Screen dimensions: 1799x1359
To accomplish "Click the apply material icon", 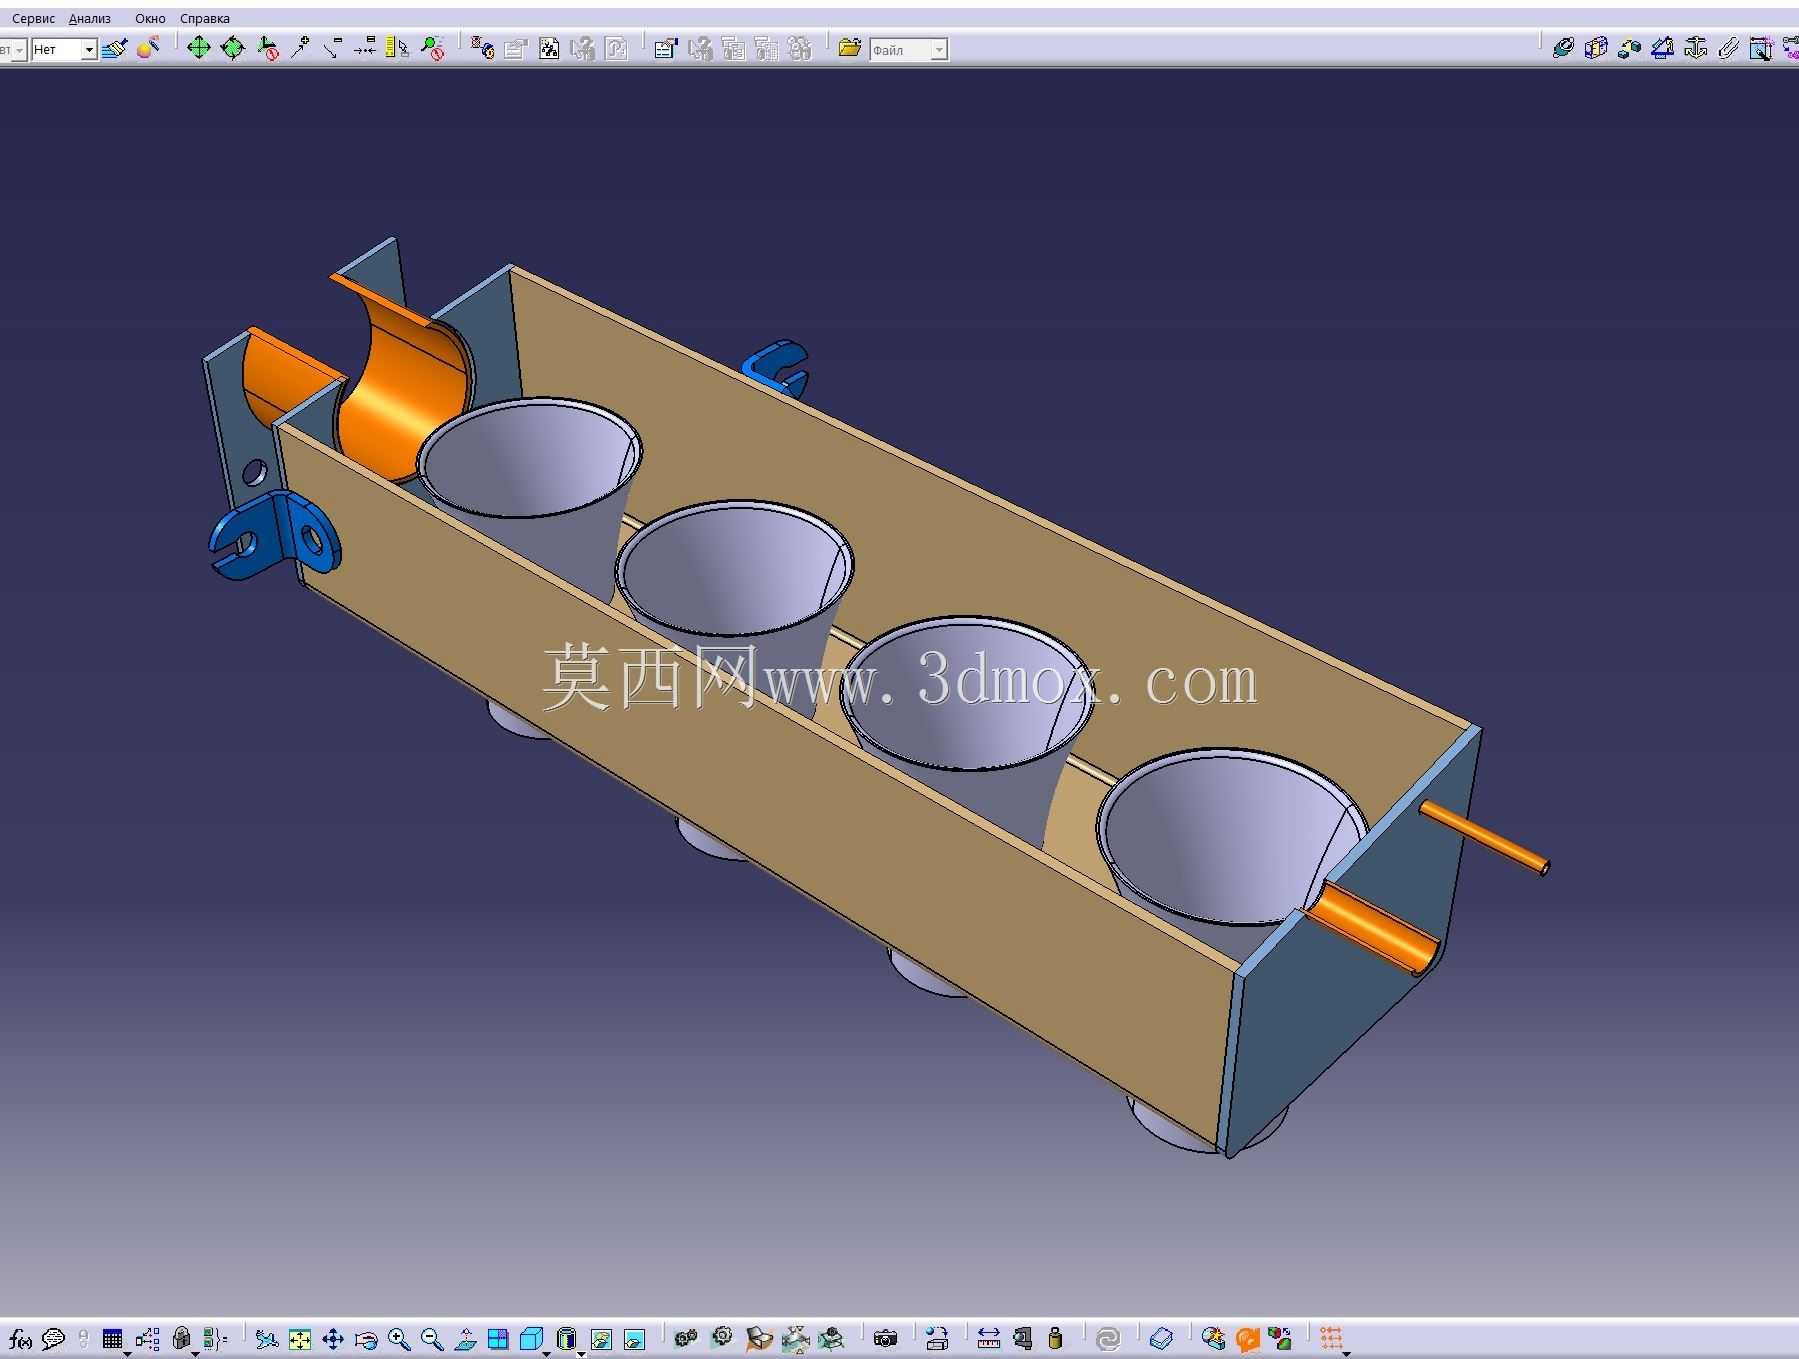I will click(148, 48).
